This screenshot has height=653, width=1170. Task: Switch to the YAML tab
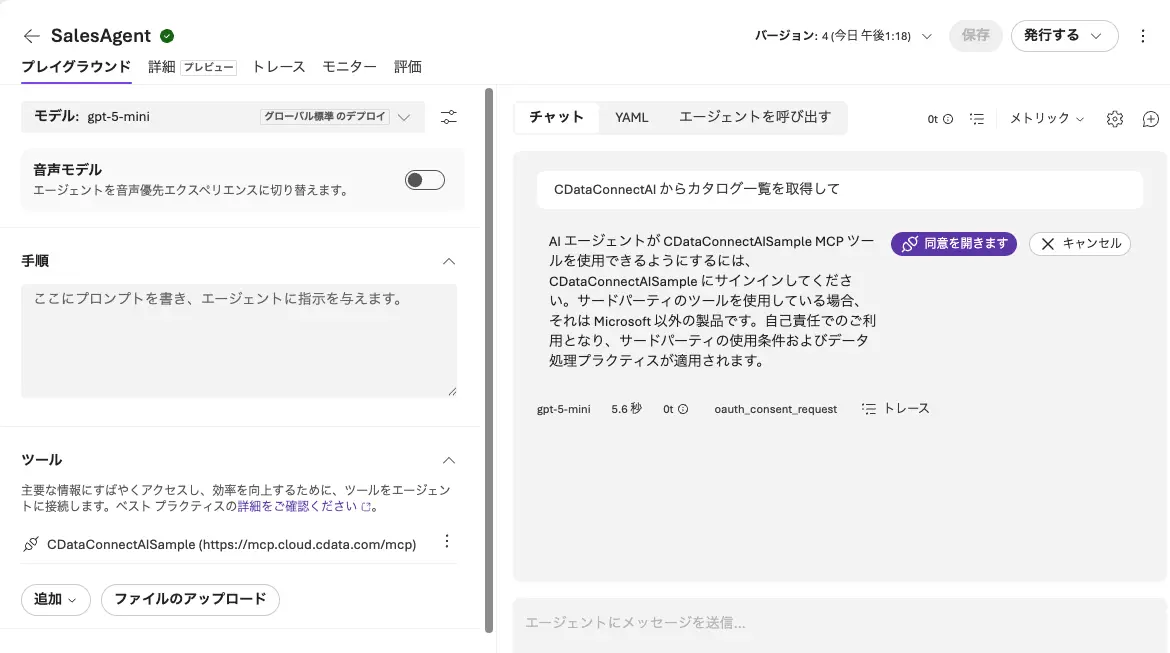631,117
